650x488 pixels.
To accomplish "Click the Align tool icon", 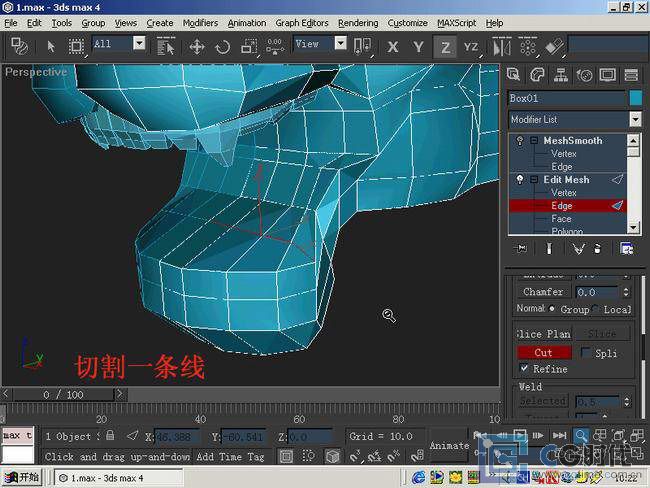I will coord(554,46).
